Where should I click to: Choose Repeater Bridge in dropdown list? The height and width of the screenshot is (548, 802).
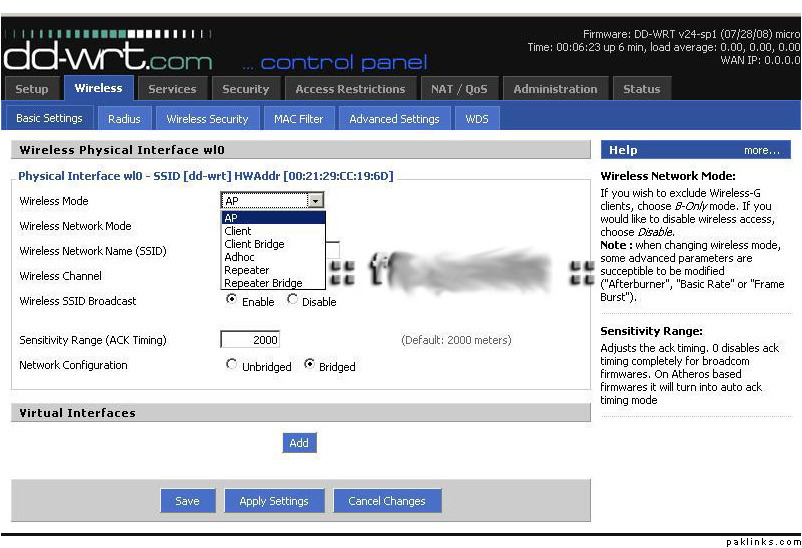pos(263,283)
